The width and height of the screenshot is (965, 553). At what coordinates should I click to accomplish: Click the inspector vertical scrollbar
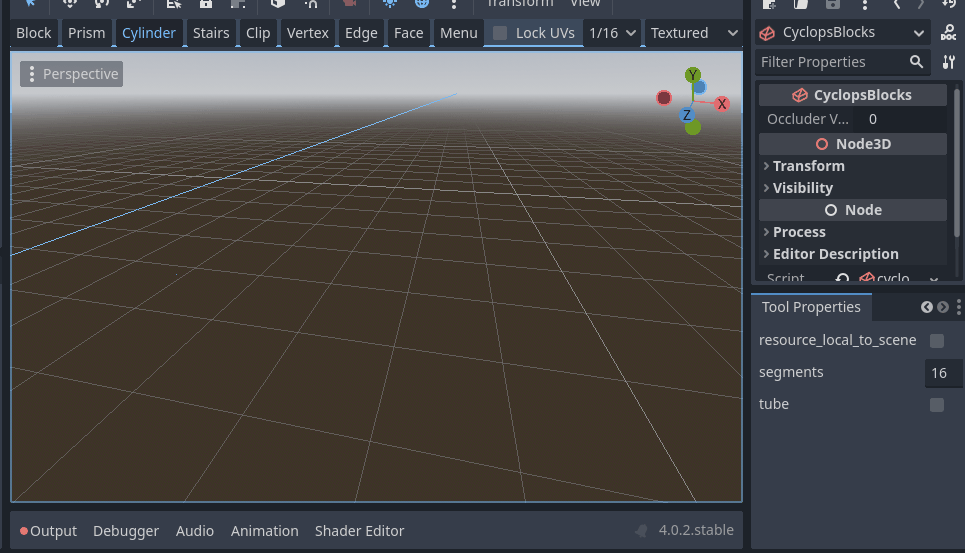tap(956, 163)
